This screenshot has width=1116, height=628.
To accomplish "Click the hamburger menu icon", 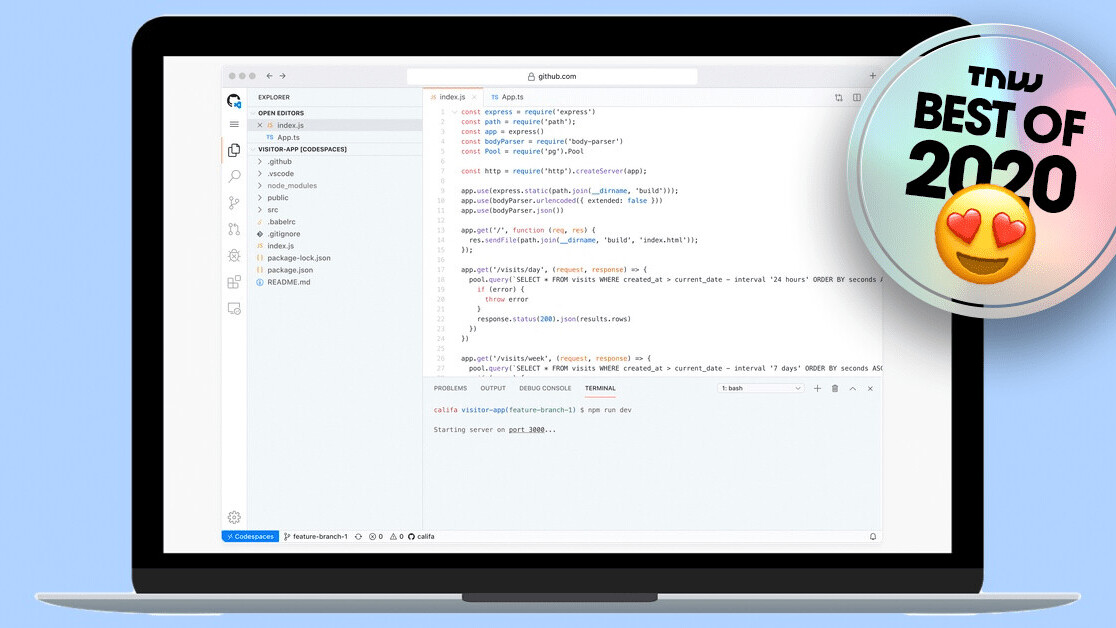I will tap(234, 124).
